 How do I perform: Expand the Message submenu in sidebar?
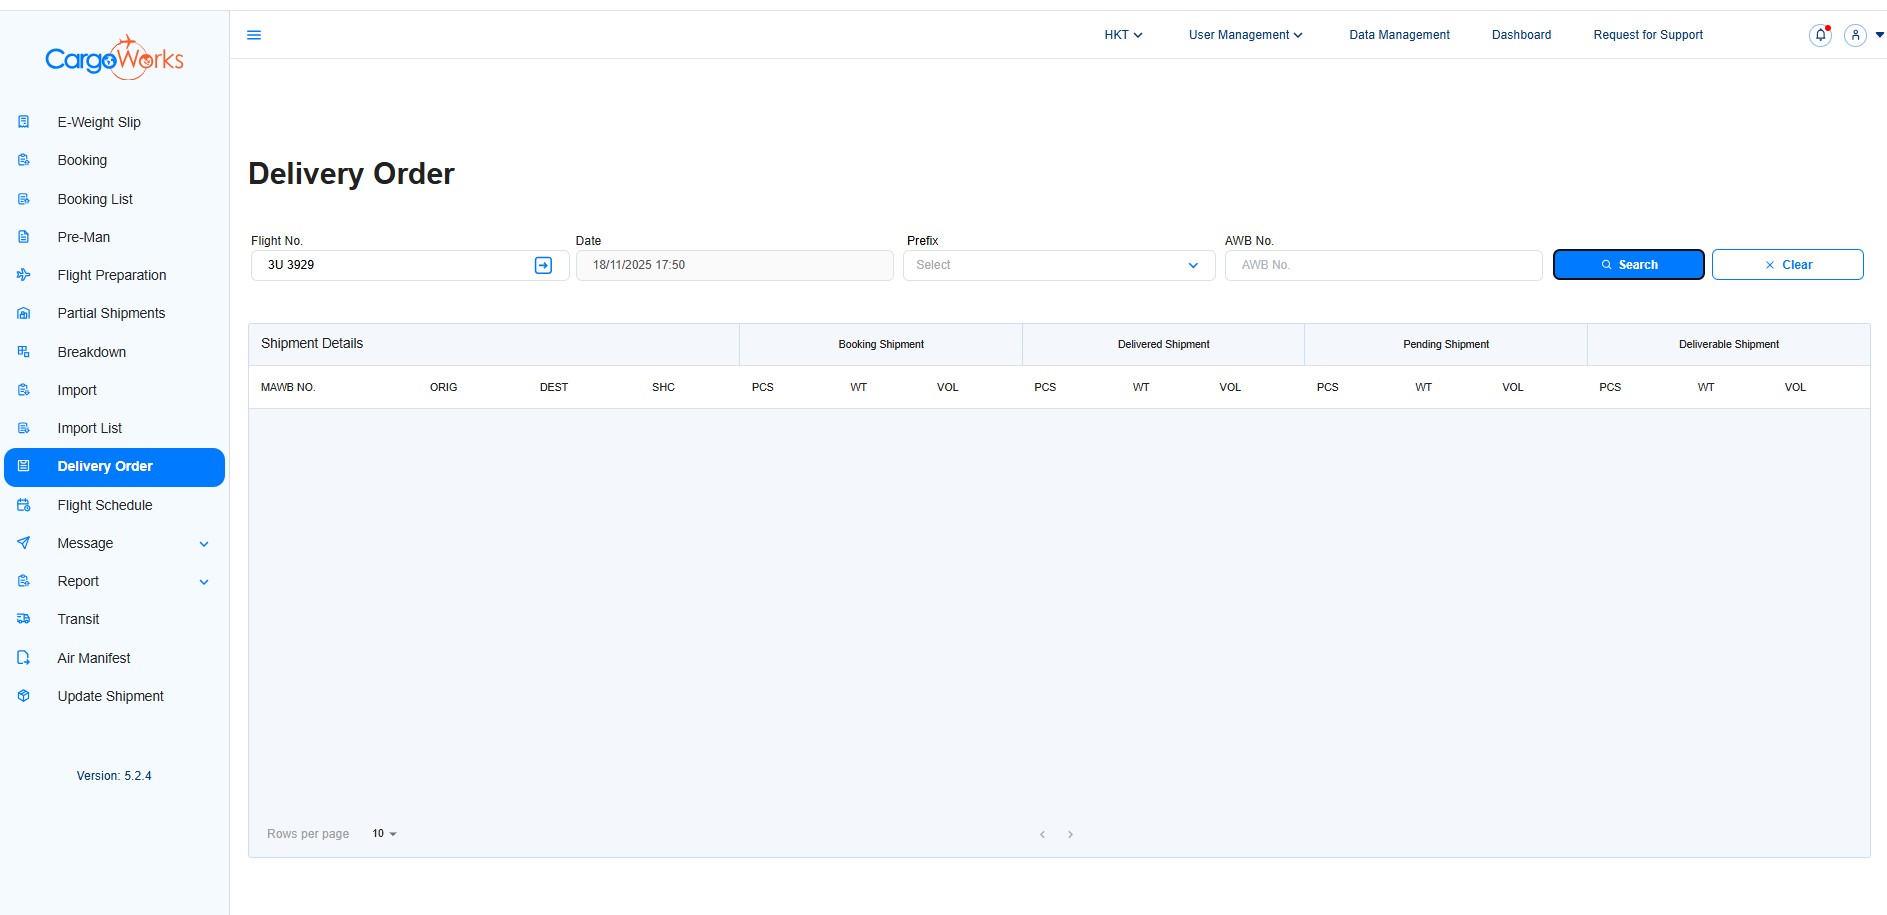tap(204, 544)
